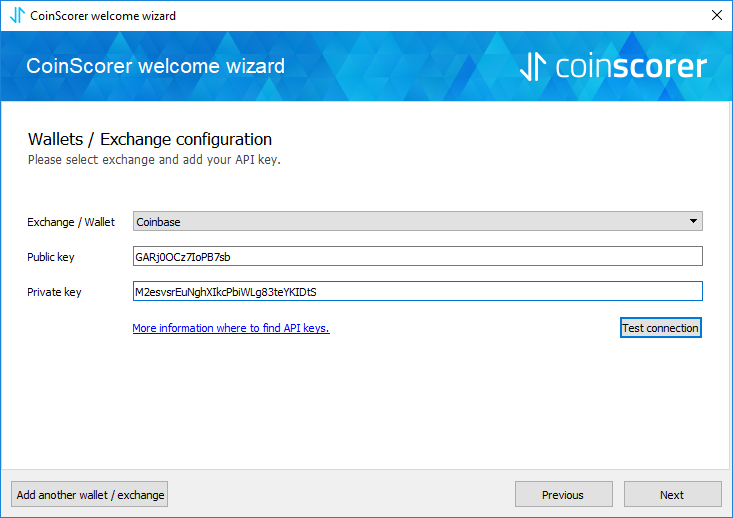Screen dimensions: 733x518
Task: Click the coinscorer arrows logo in banner
Action: 533,66
